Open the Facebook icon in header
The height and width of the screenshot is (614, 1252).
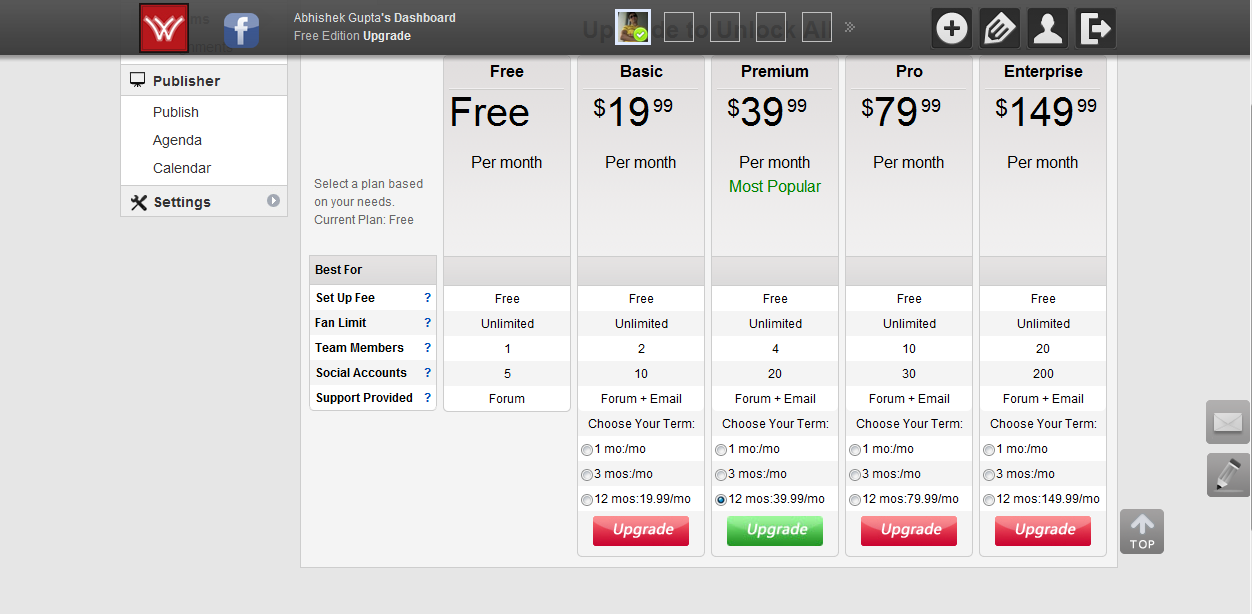point(241,30)
